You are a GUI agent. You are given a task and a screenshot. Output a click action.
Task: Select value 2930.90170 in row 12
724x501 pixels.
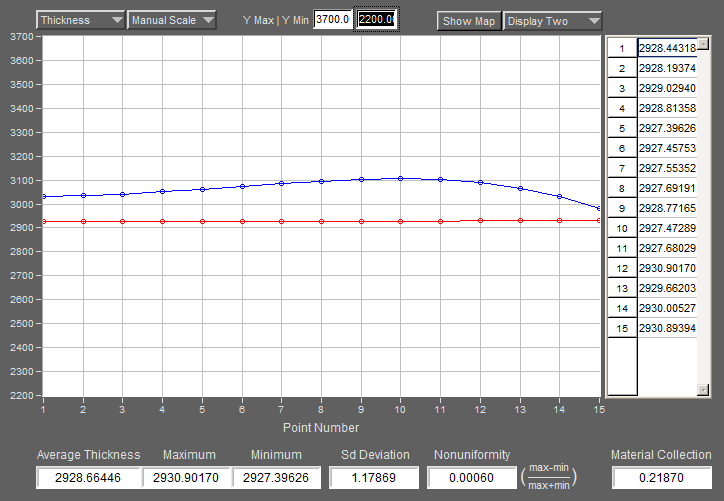click(667, 268)
